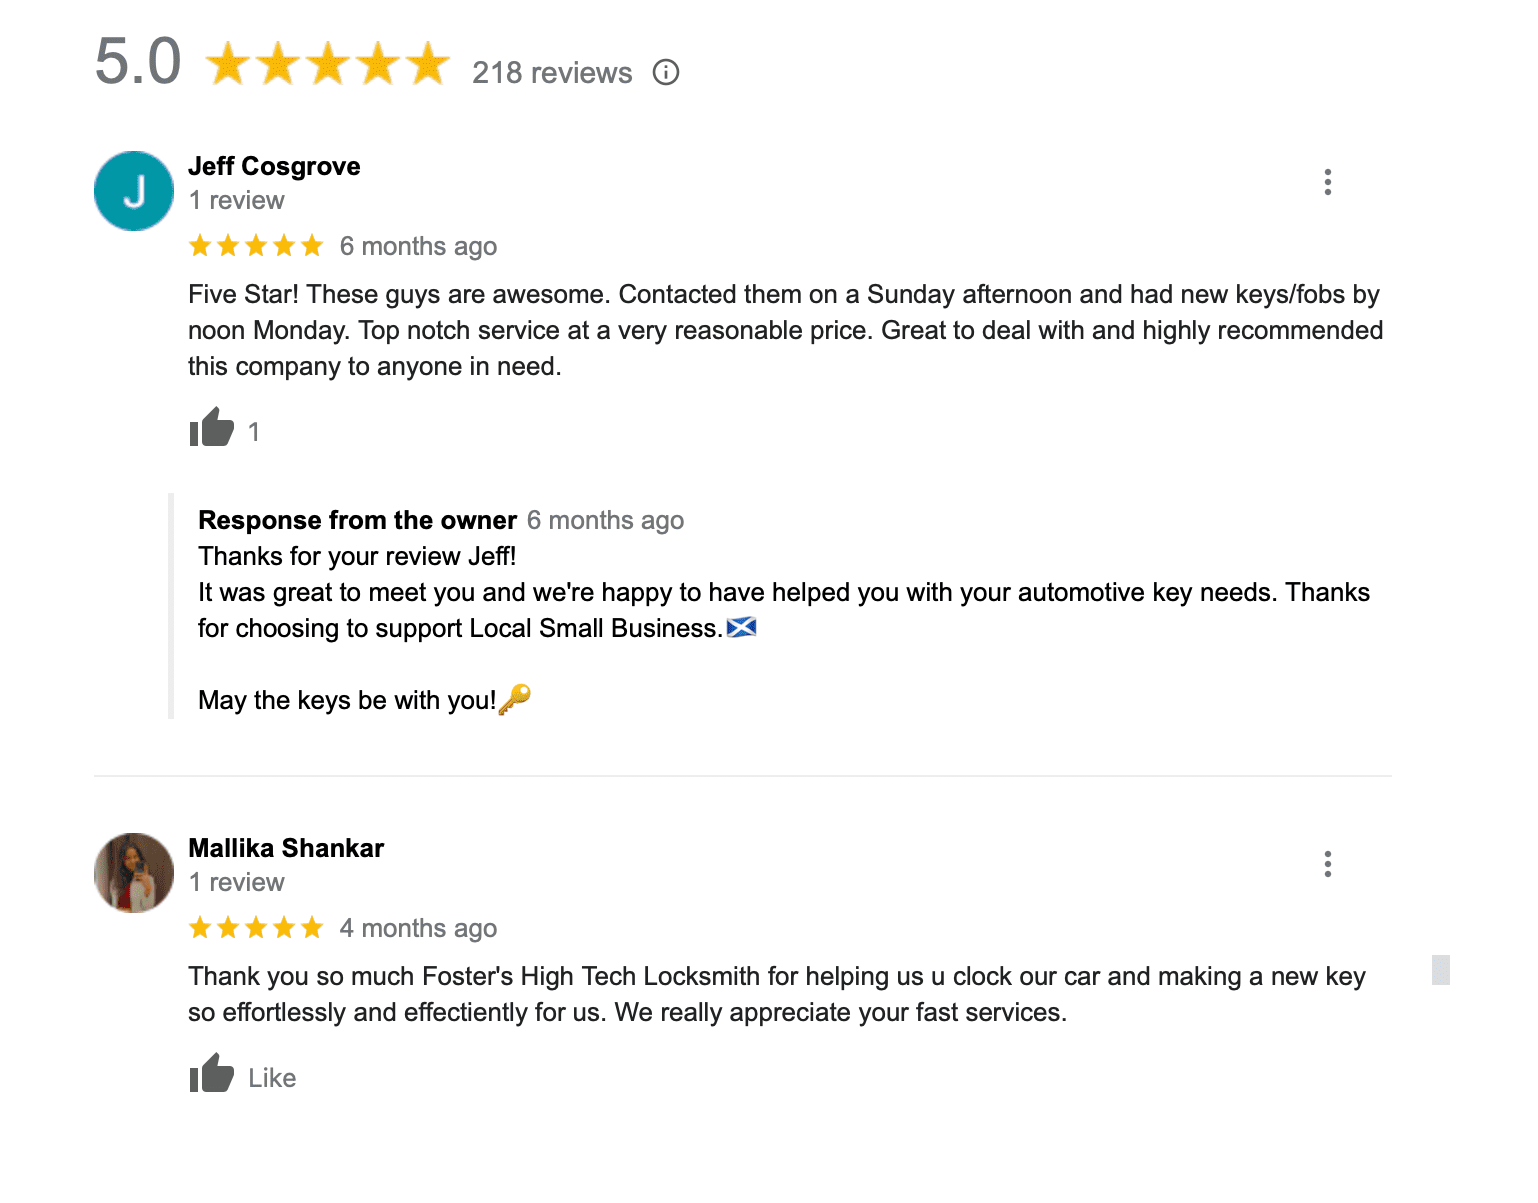Image resolution: width=1538 pixels, height=1203 pixels.
Task: Click the thumbs-up icon on Jeff Cosgrove's review
Action: (x=212, y=428)
